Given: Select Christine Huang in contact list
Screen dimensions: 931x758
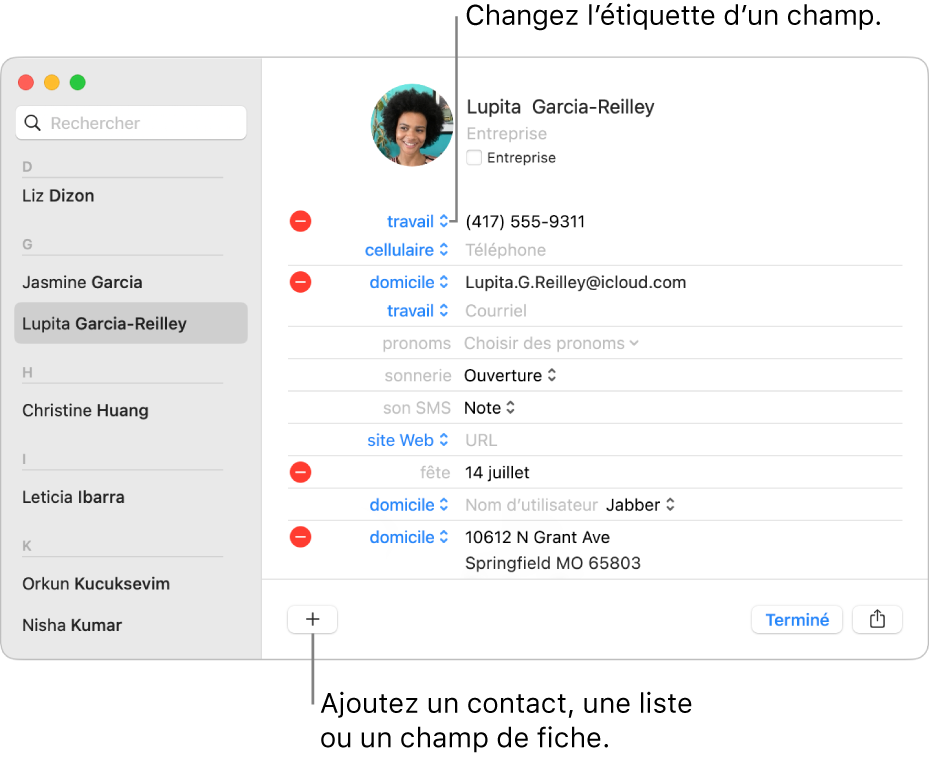Looking at the screenshot, I should click(86, 410).
